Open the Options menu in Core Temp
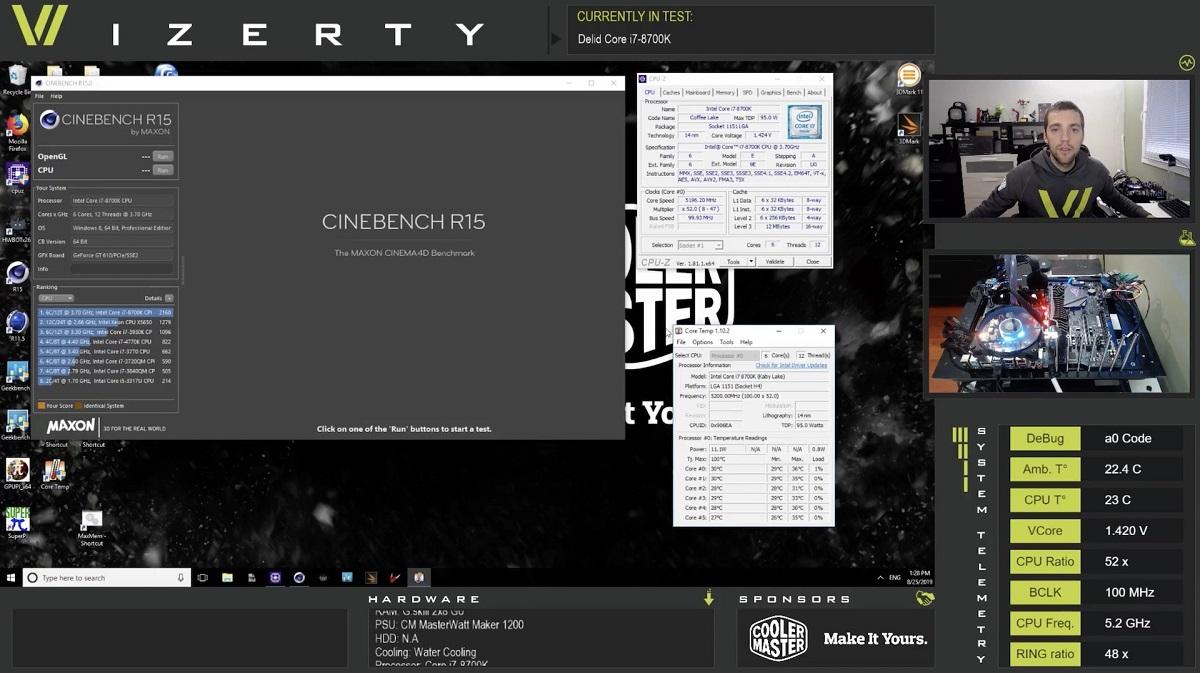Image resolution: width=1200 pixels, height=673 pixels. point(703,342)
